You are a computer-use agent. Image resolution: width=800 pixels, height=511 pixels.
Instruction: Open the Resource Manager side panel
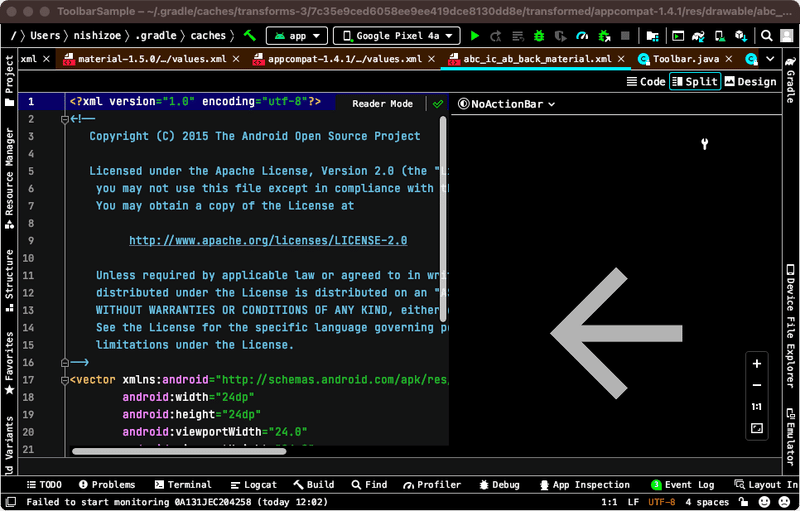tap(9, 178)
